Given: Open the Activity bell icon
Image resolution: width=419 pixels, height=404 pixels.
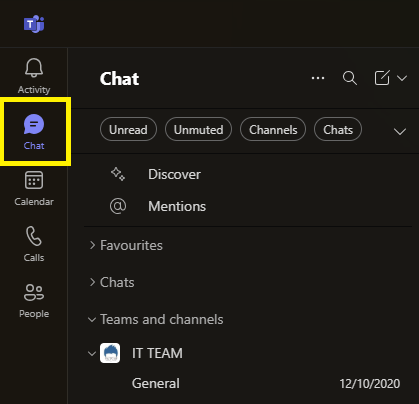Looking at the screenshot, I should coord(34,68).
